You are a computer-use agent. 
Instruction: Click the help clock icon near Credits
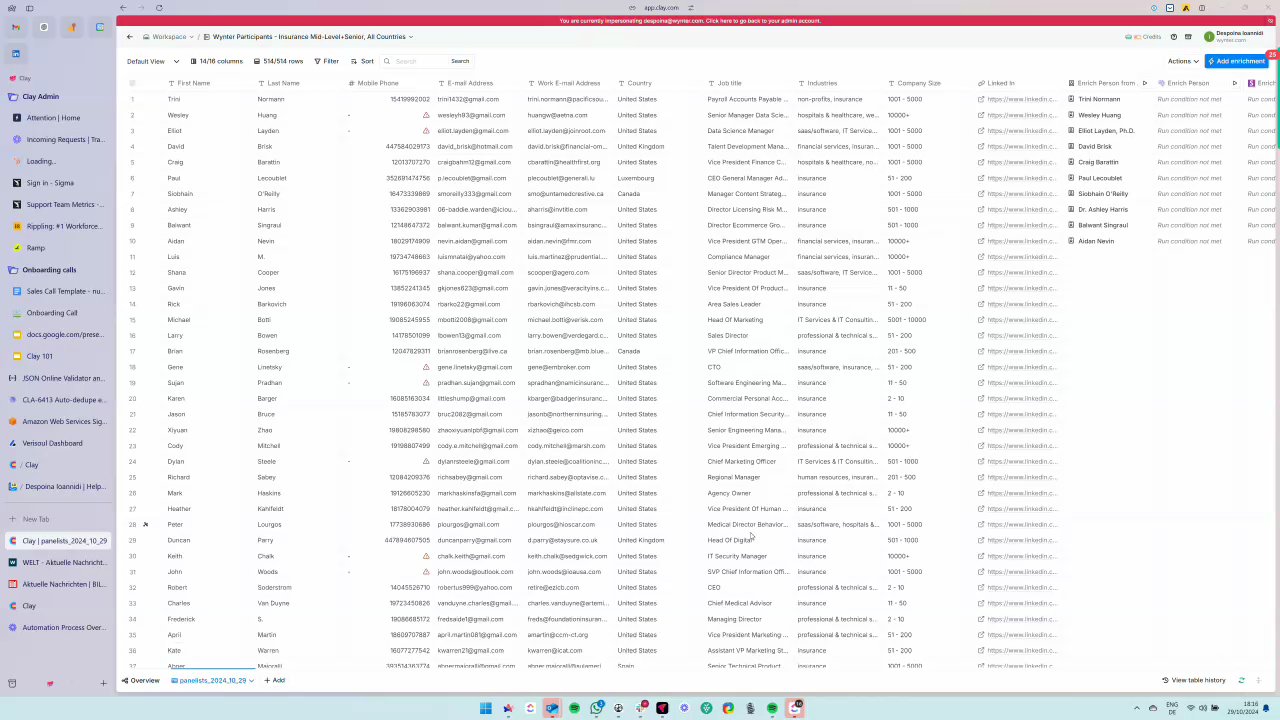1174,37
